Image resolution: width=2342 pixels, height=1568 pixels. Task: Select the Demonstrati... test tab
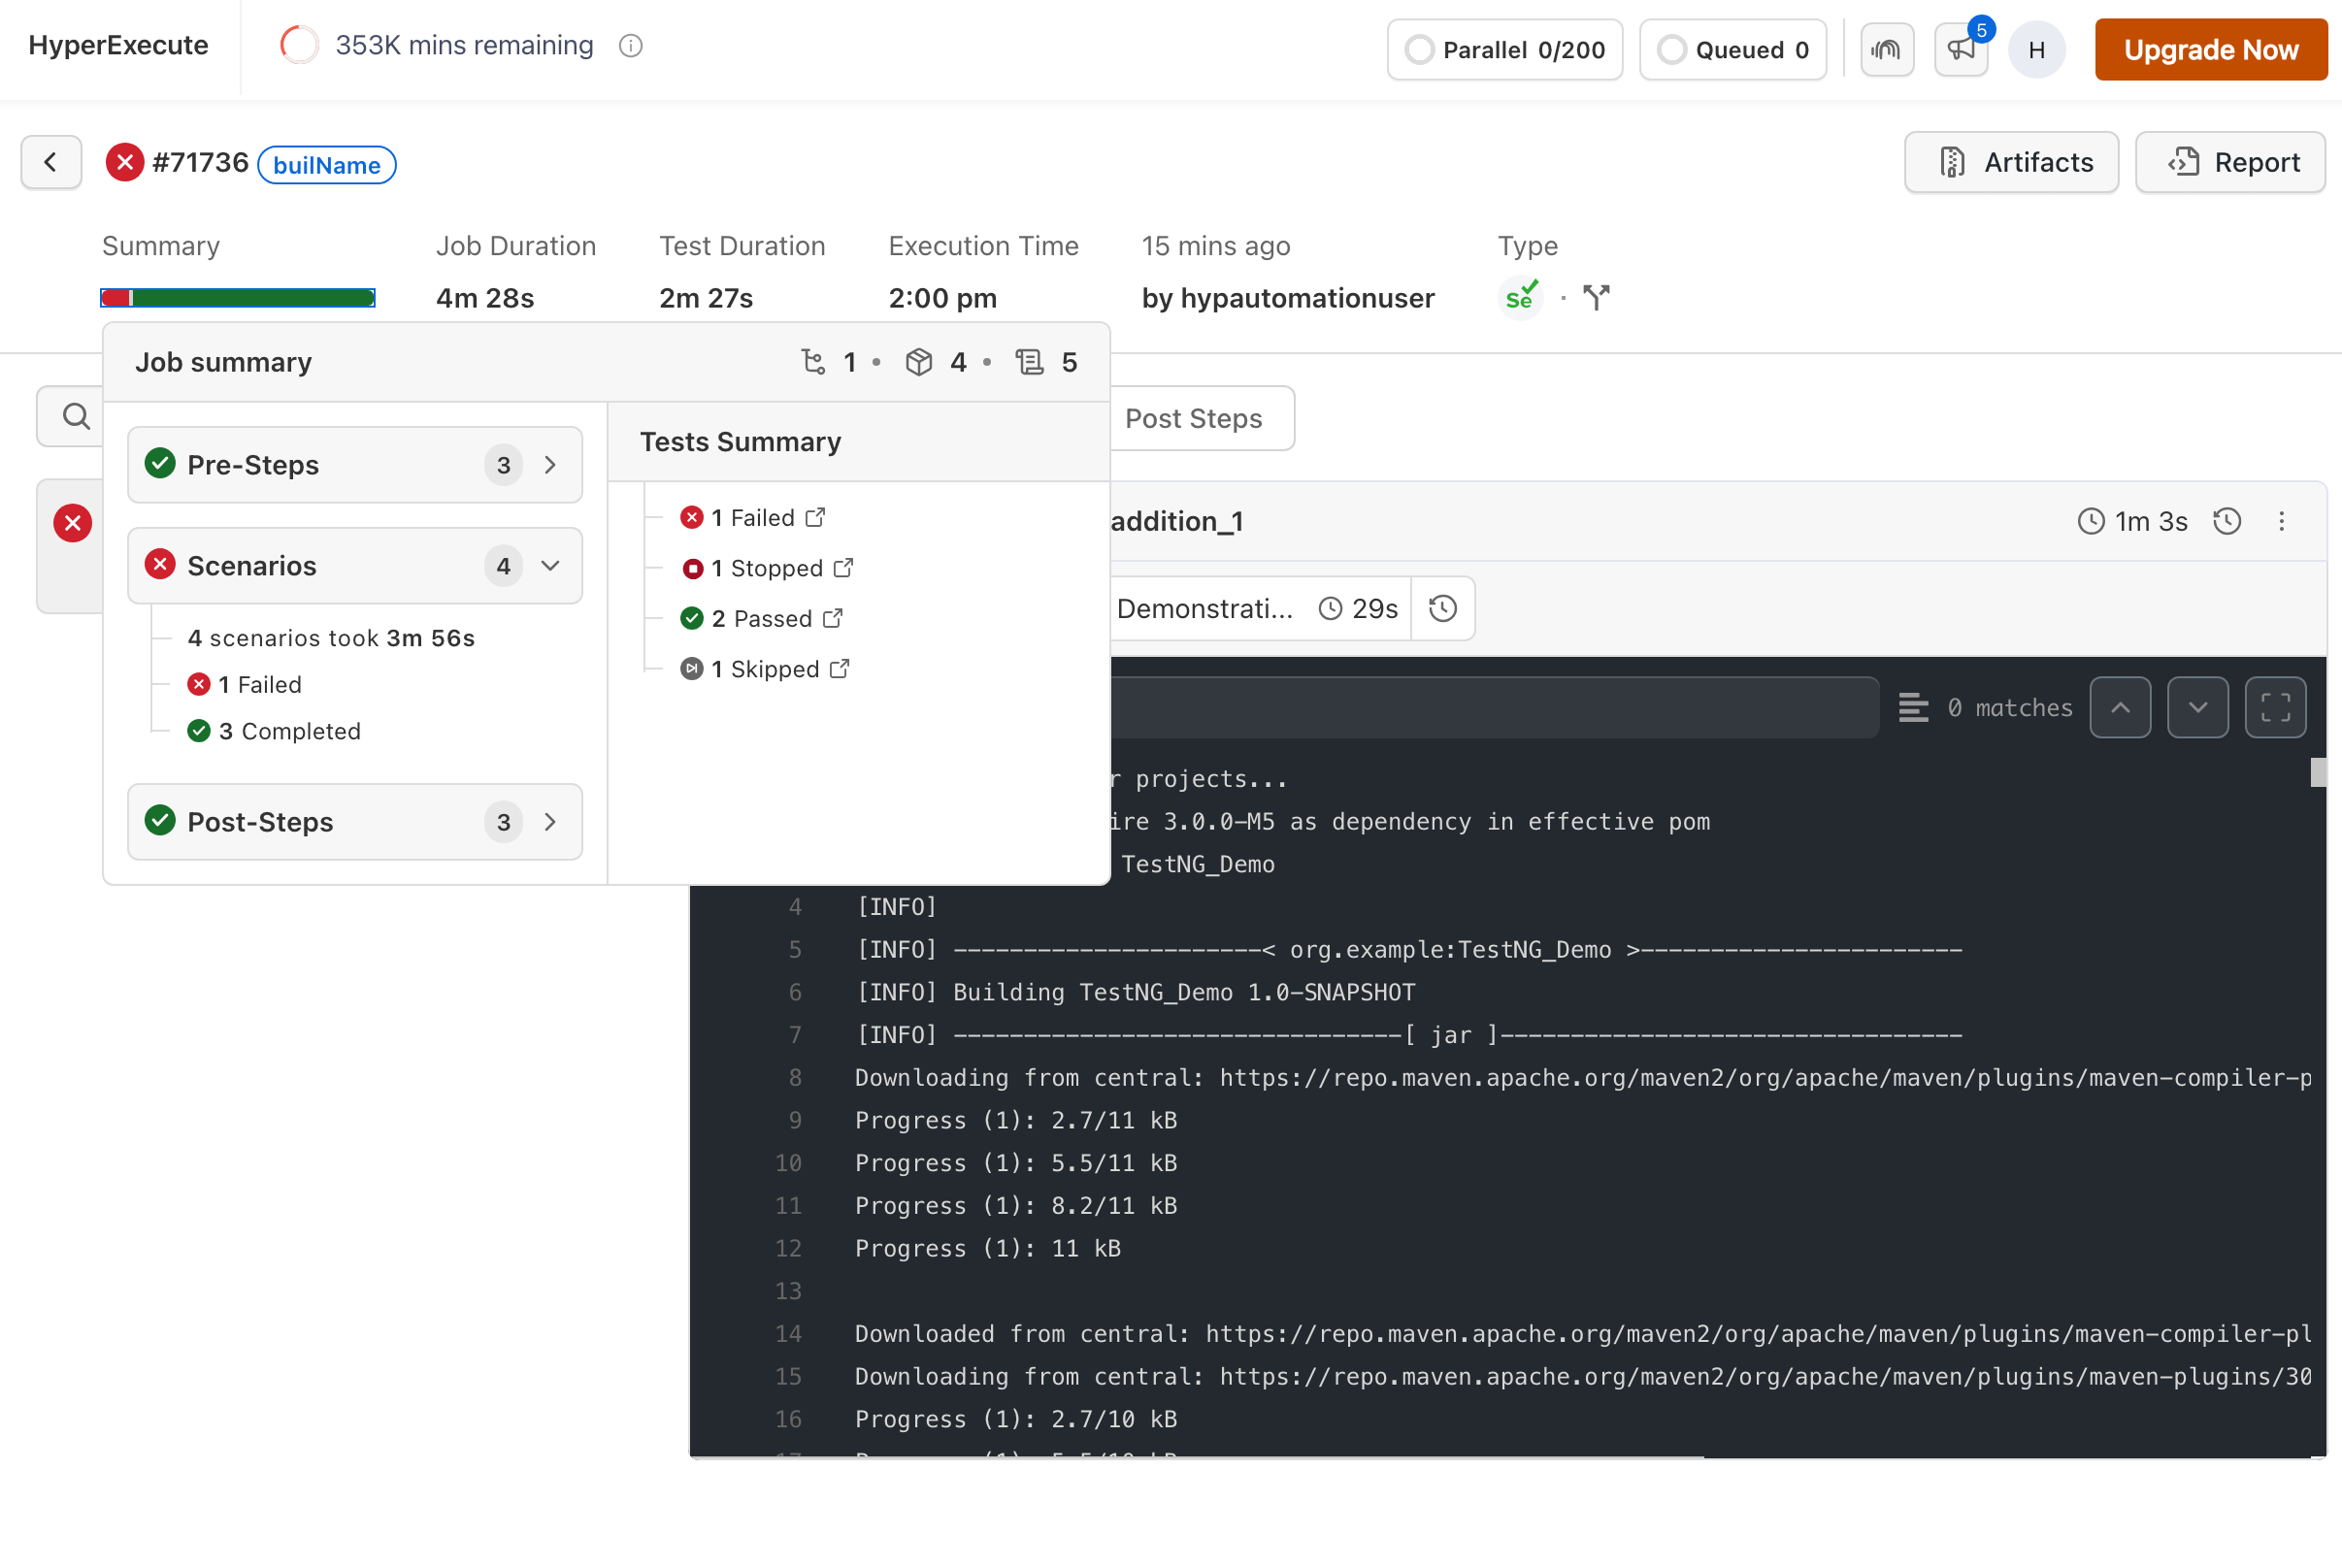[1204, 608]
